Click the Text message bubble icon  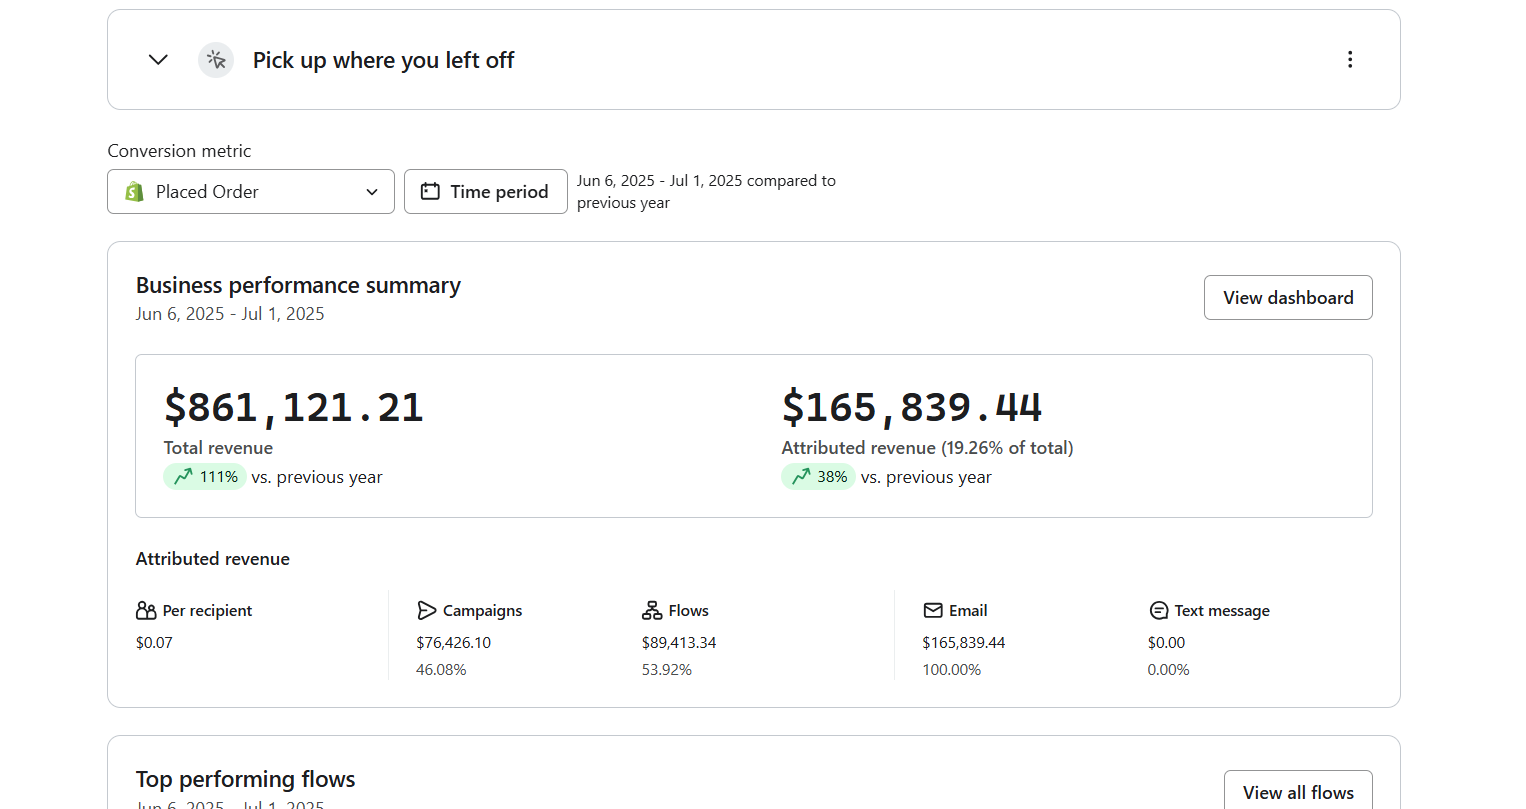coord(1159,611)
